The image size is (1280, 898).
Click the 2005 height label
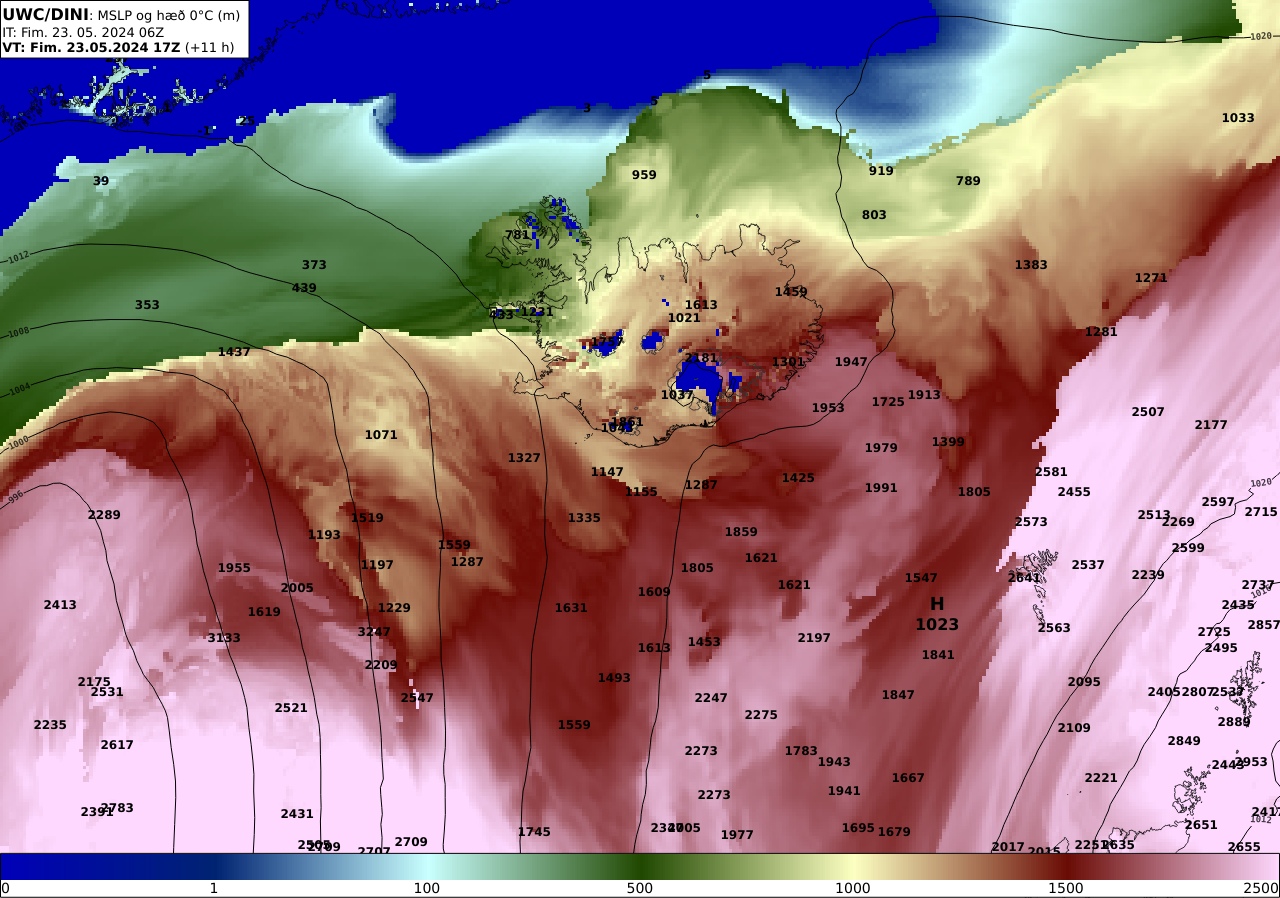pyautogui.click(x=297, y=588)
